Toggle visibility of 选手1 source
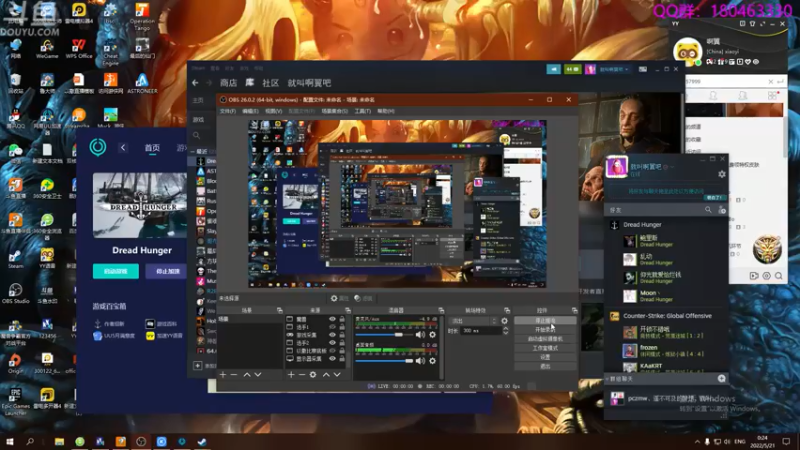The width and height of the screenshot is (800, 450). click(332, 327)
